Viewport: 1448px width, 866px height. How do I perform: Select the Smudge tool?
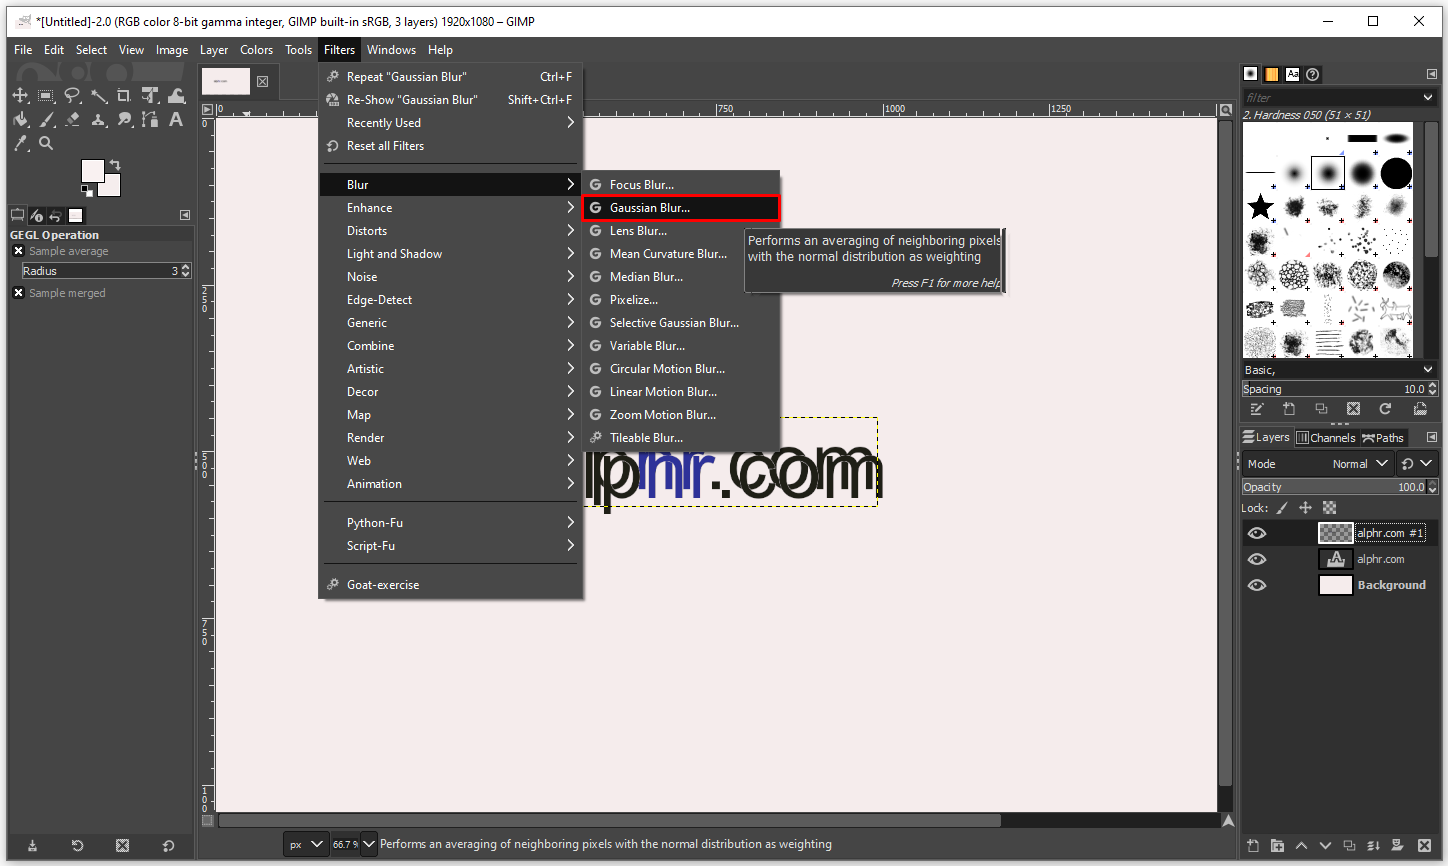(124, 120)
